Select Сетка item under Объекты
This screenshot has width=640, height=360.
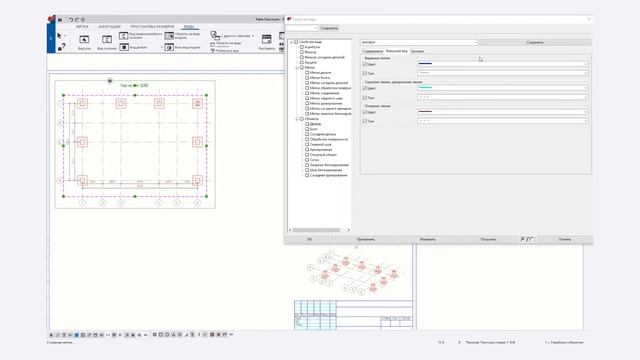[x=314, y=160]
